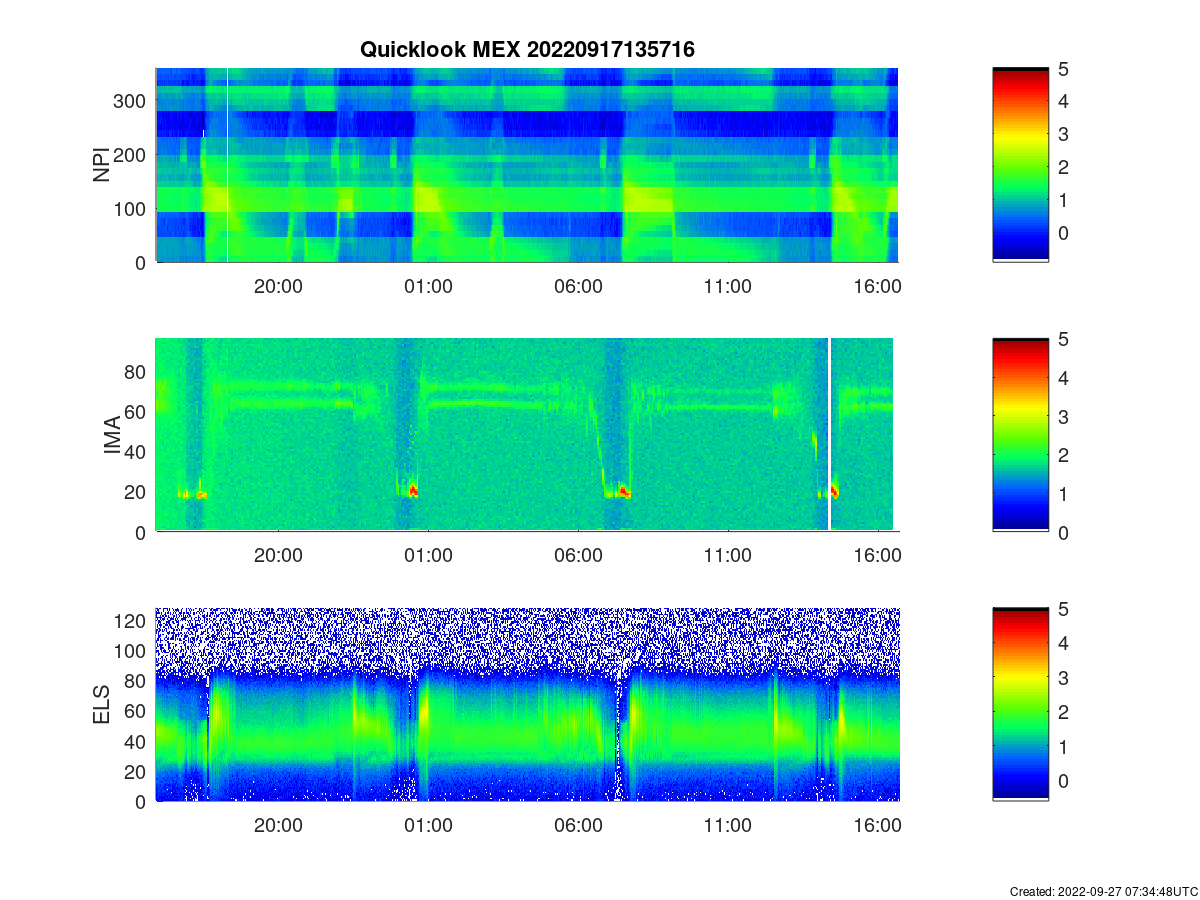Click the 16:00 time label under the ELS panel
This screenshot has height=900, width=1200.
click(878, 826)
